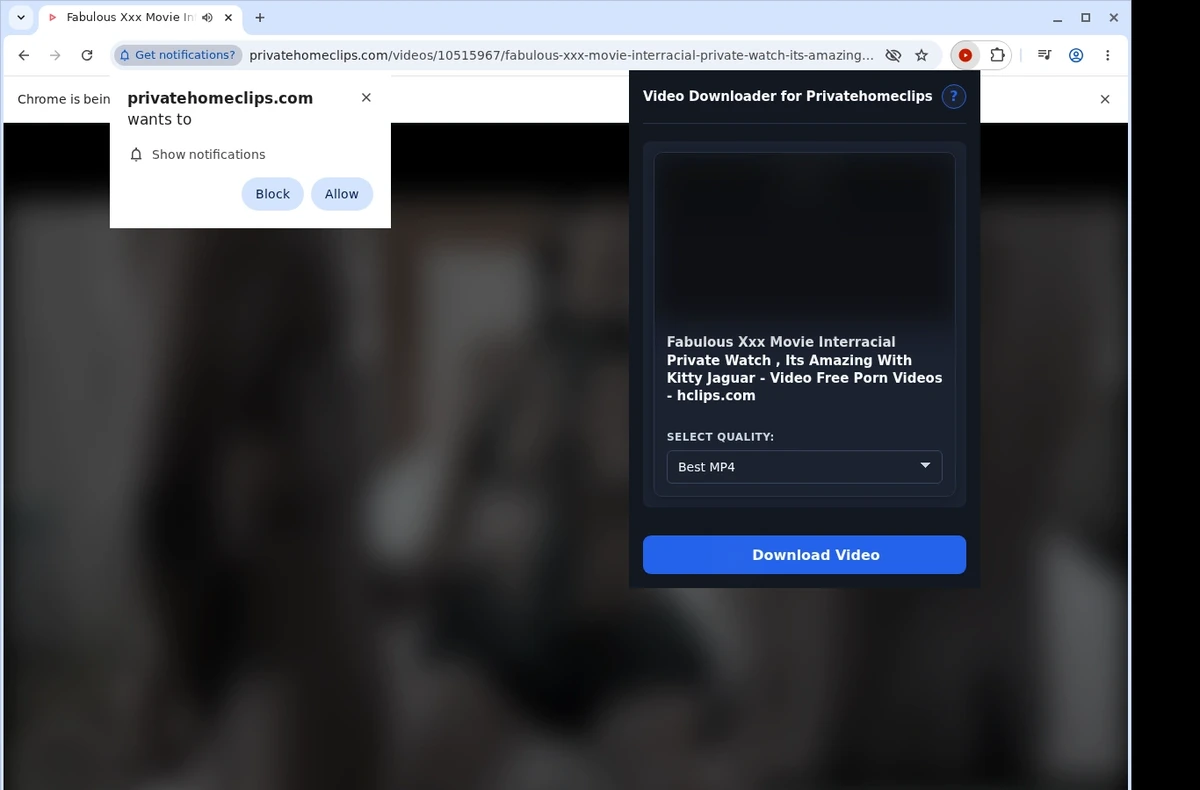
Task: Block notifications from privatehomeclips.com
Action: coord(272,194)
